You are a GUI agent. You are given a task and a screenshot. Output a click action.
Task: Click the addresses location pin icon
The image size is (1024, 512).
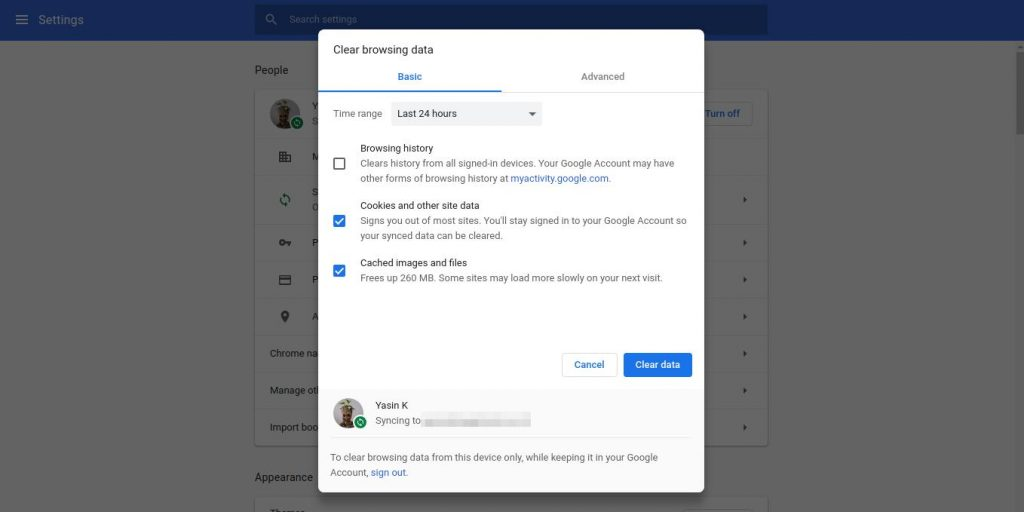click(285, 317)
